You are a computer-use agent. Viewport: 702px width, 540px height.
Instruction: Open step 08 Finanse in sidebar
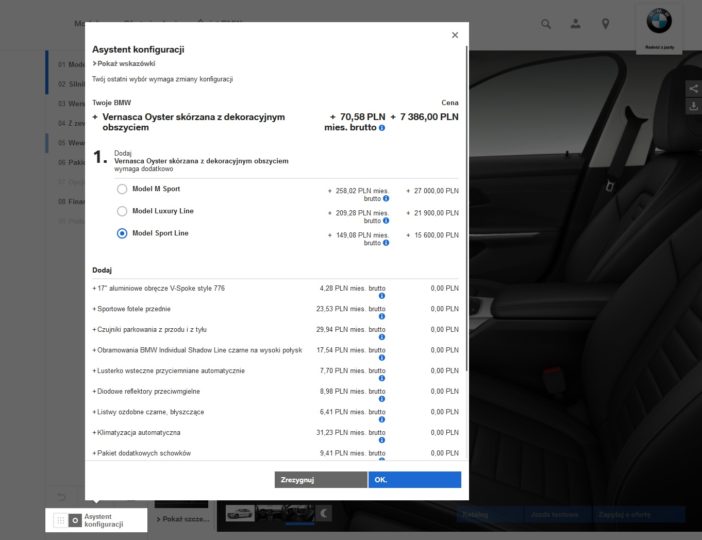click(71, 201)
